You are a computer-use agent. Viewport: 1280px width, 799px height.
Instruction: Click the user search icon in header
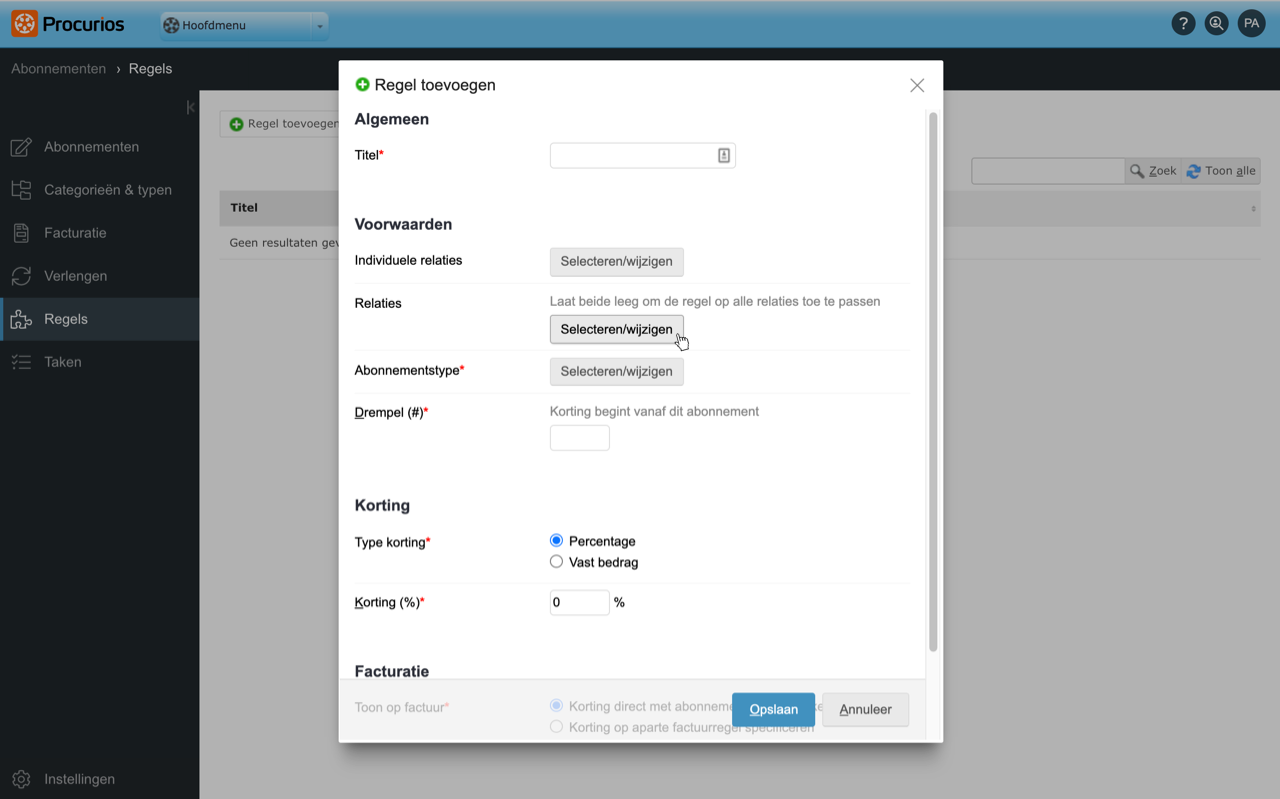[x=1216, y=24]
